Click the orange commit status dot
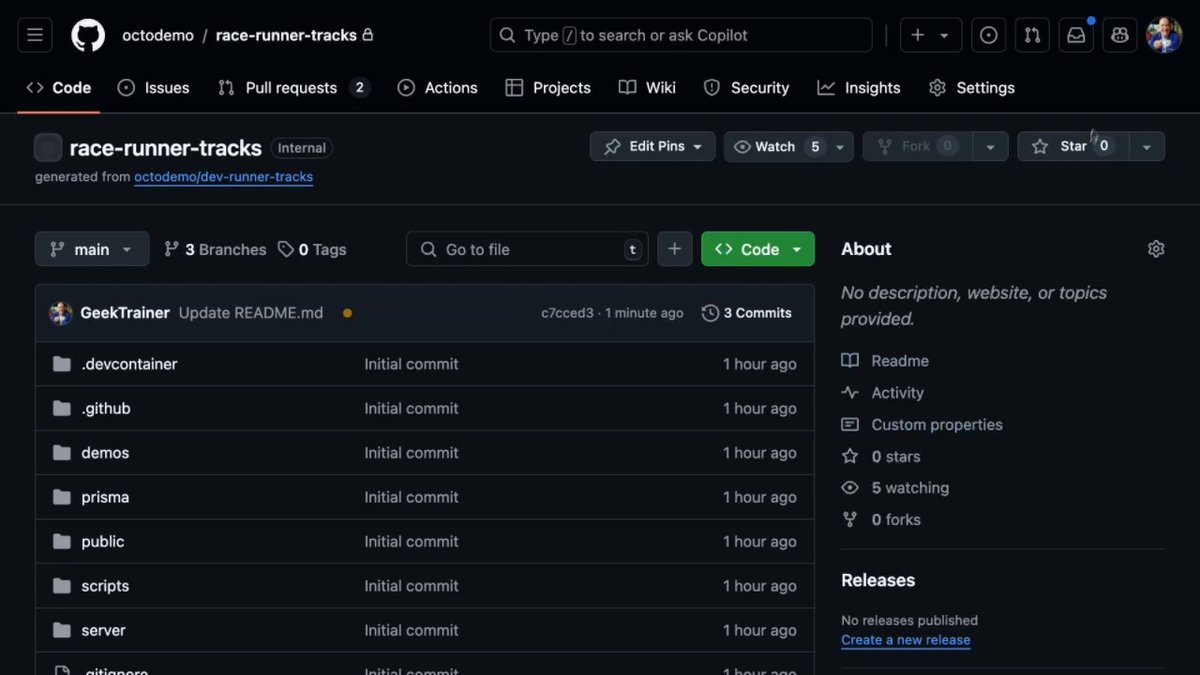Screen dimensions: 1200x675 [x=347, y=313]
